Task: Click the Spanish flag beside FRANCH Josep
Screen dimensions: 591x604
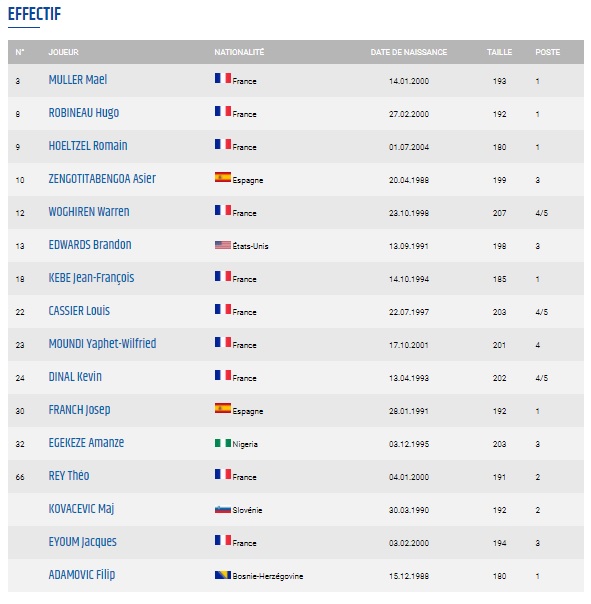Action: pos(223,408)
